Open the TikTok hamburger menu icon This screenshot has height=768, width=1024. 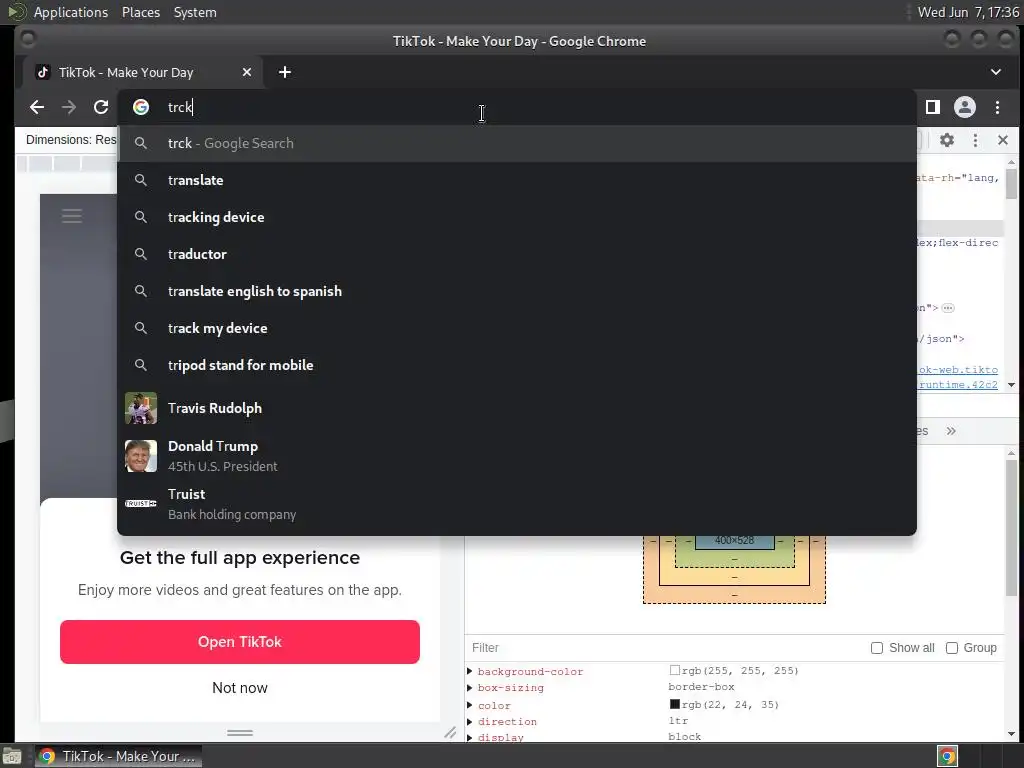coord(72,216)
